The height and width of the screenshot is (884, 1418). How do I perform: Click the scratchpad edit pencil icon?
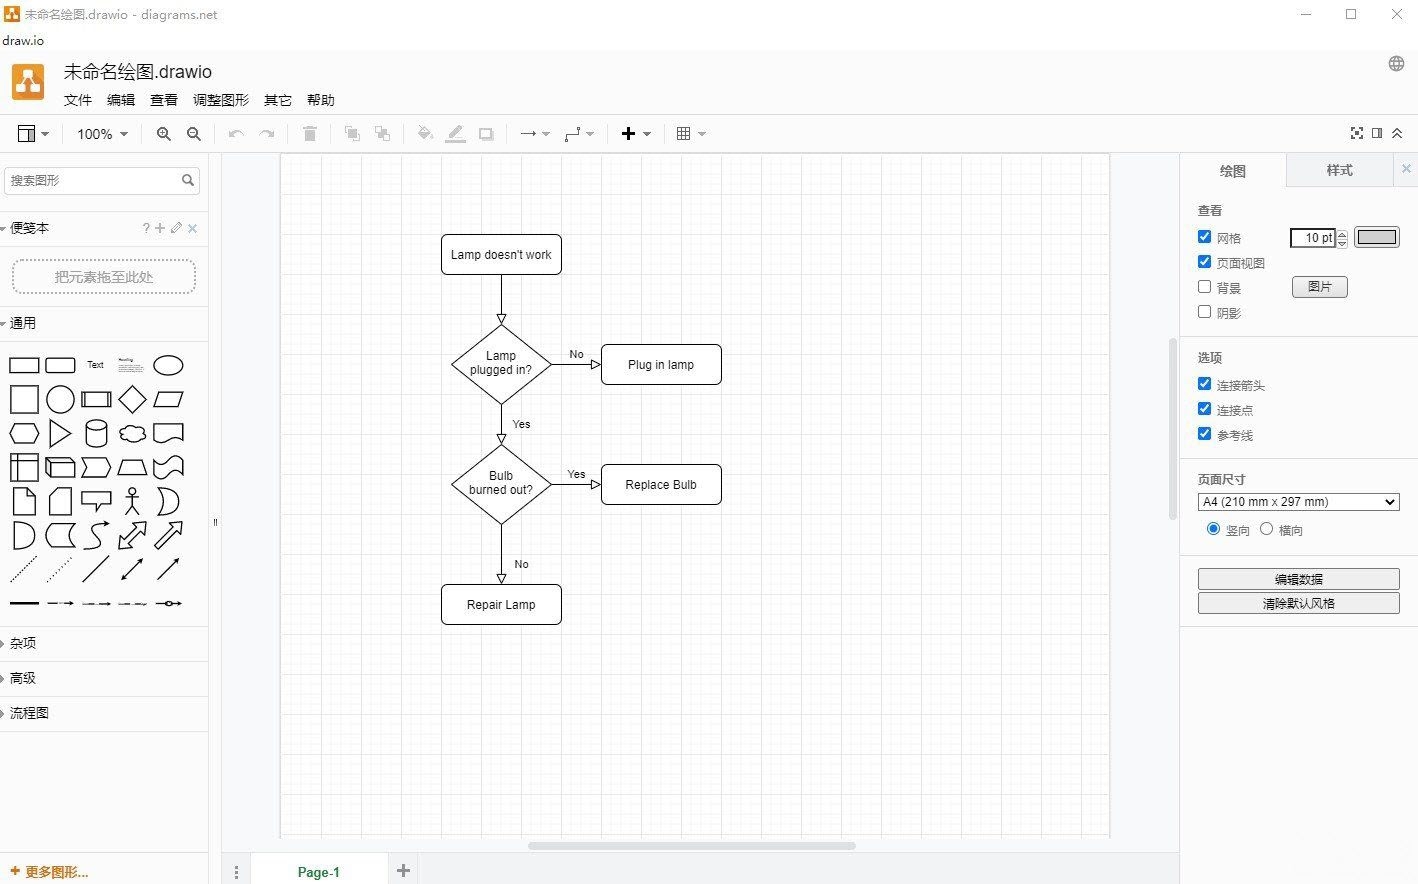(x=177, y=228)
